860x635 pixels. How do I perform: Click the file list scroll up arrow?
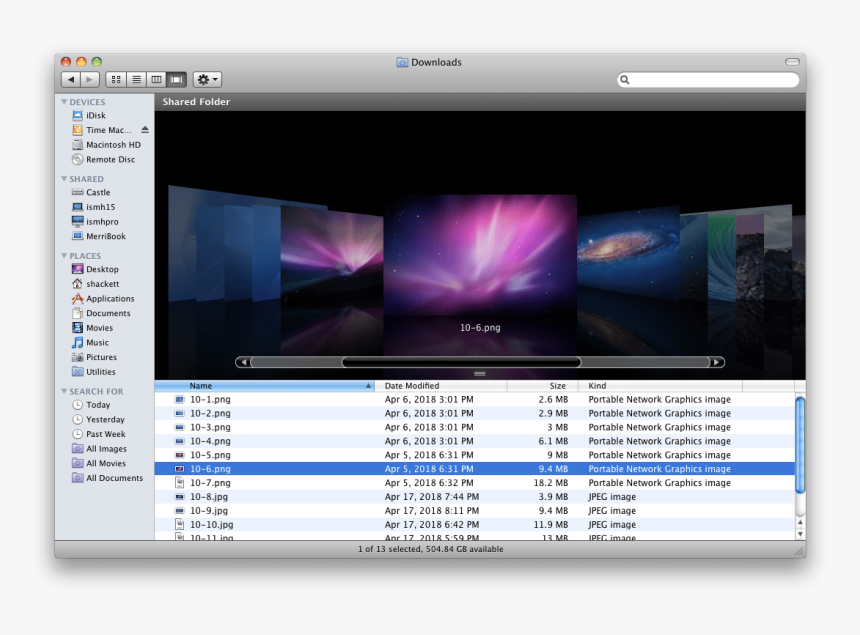[800, 523]
